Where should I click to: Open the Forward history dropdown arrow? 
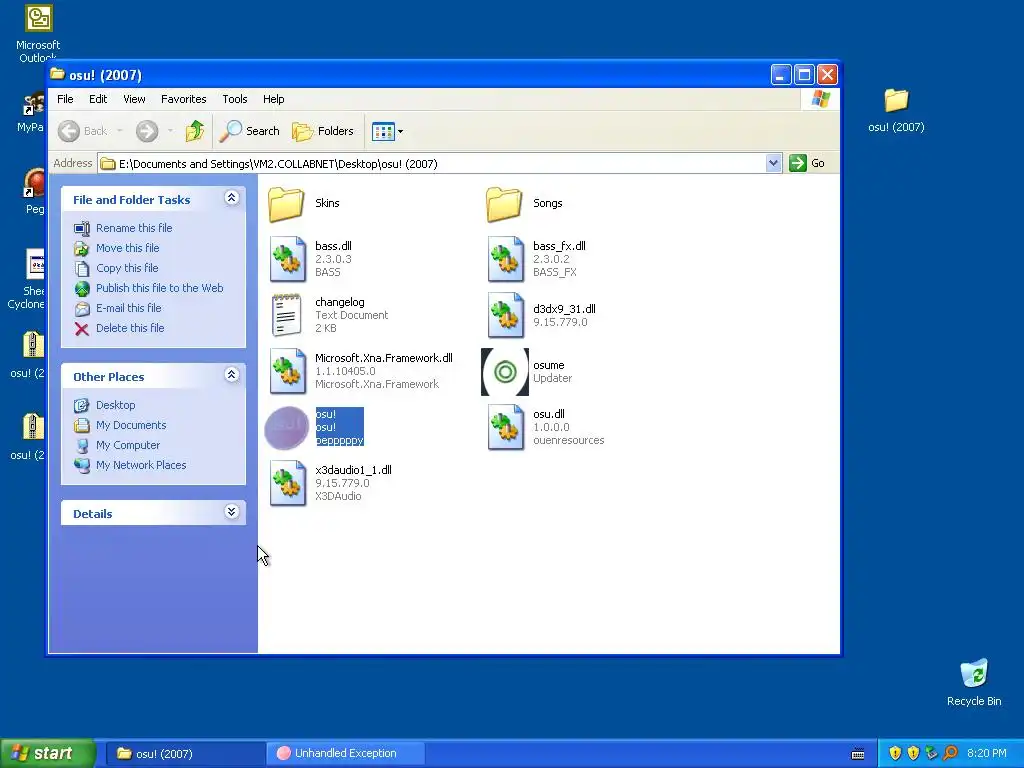tap(170, 131)
